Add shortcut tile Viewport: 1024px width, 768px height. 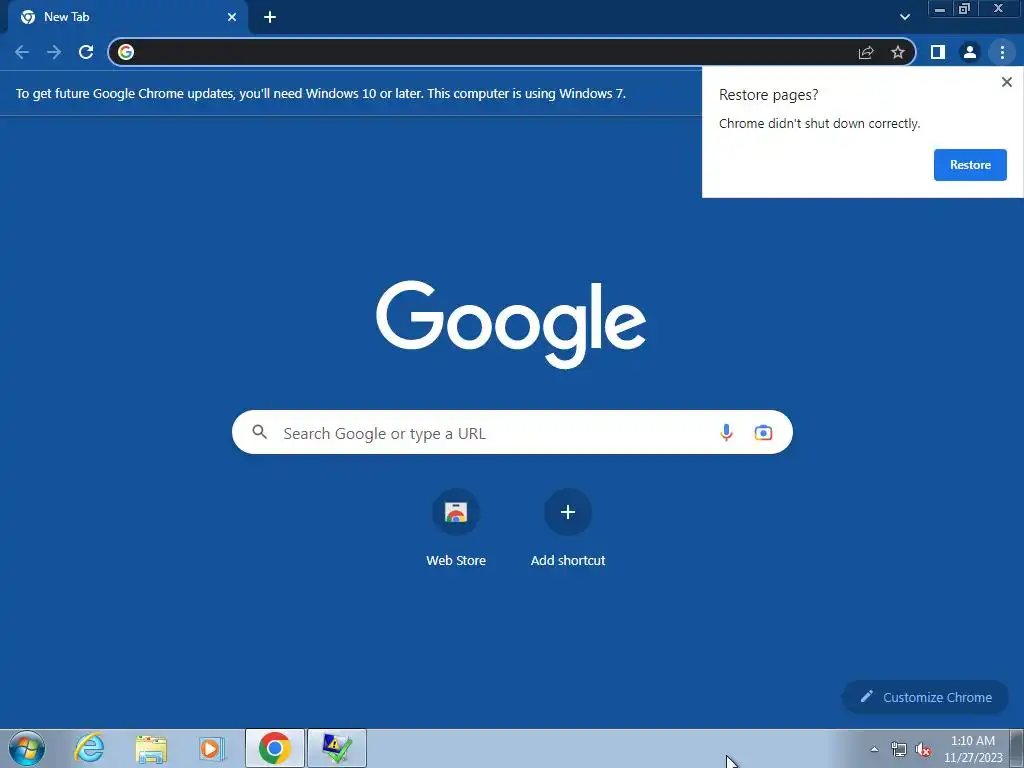click(568, 512)
